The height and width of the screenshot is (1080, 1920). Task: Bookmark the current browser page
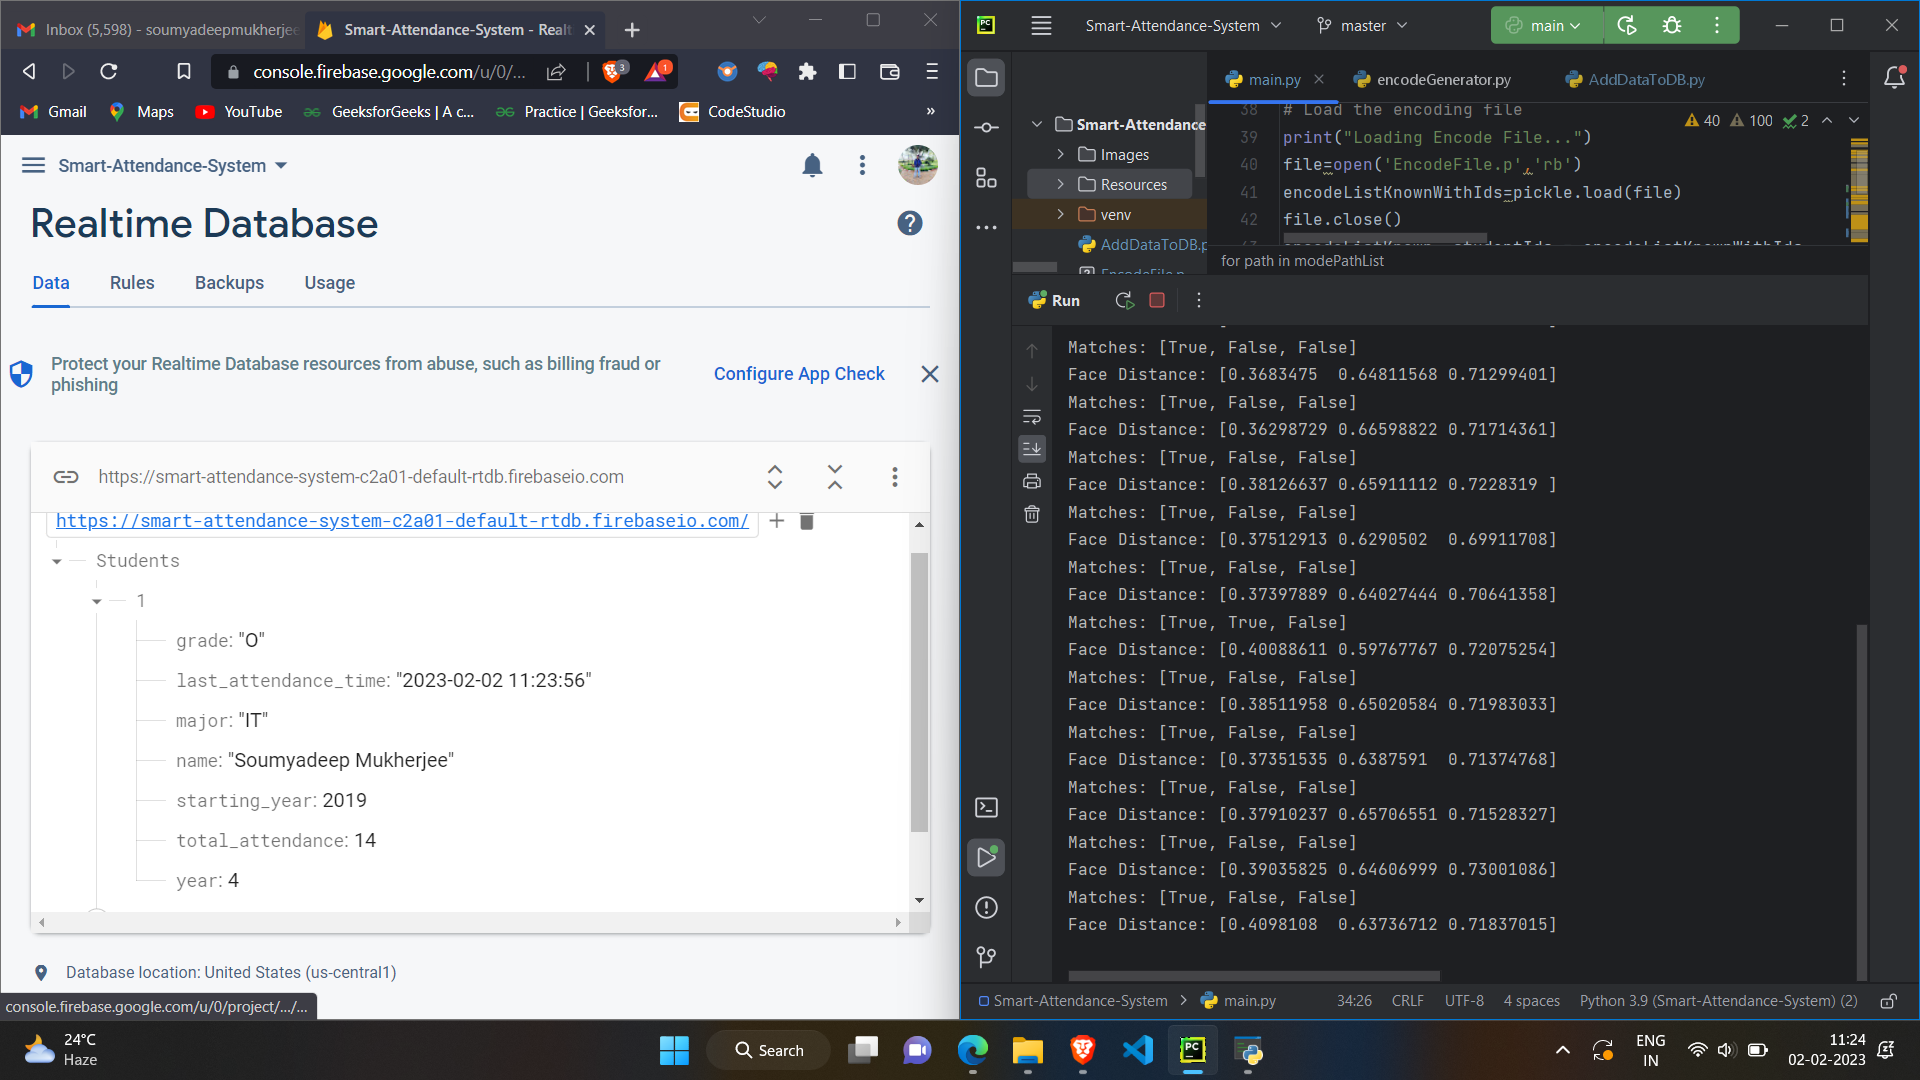184,71
